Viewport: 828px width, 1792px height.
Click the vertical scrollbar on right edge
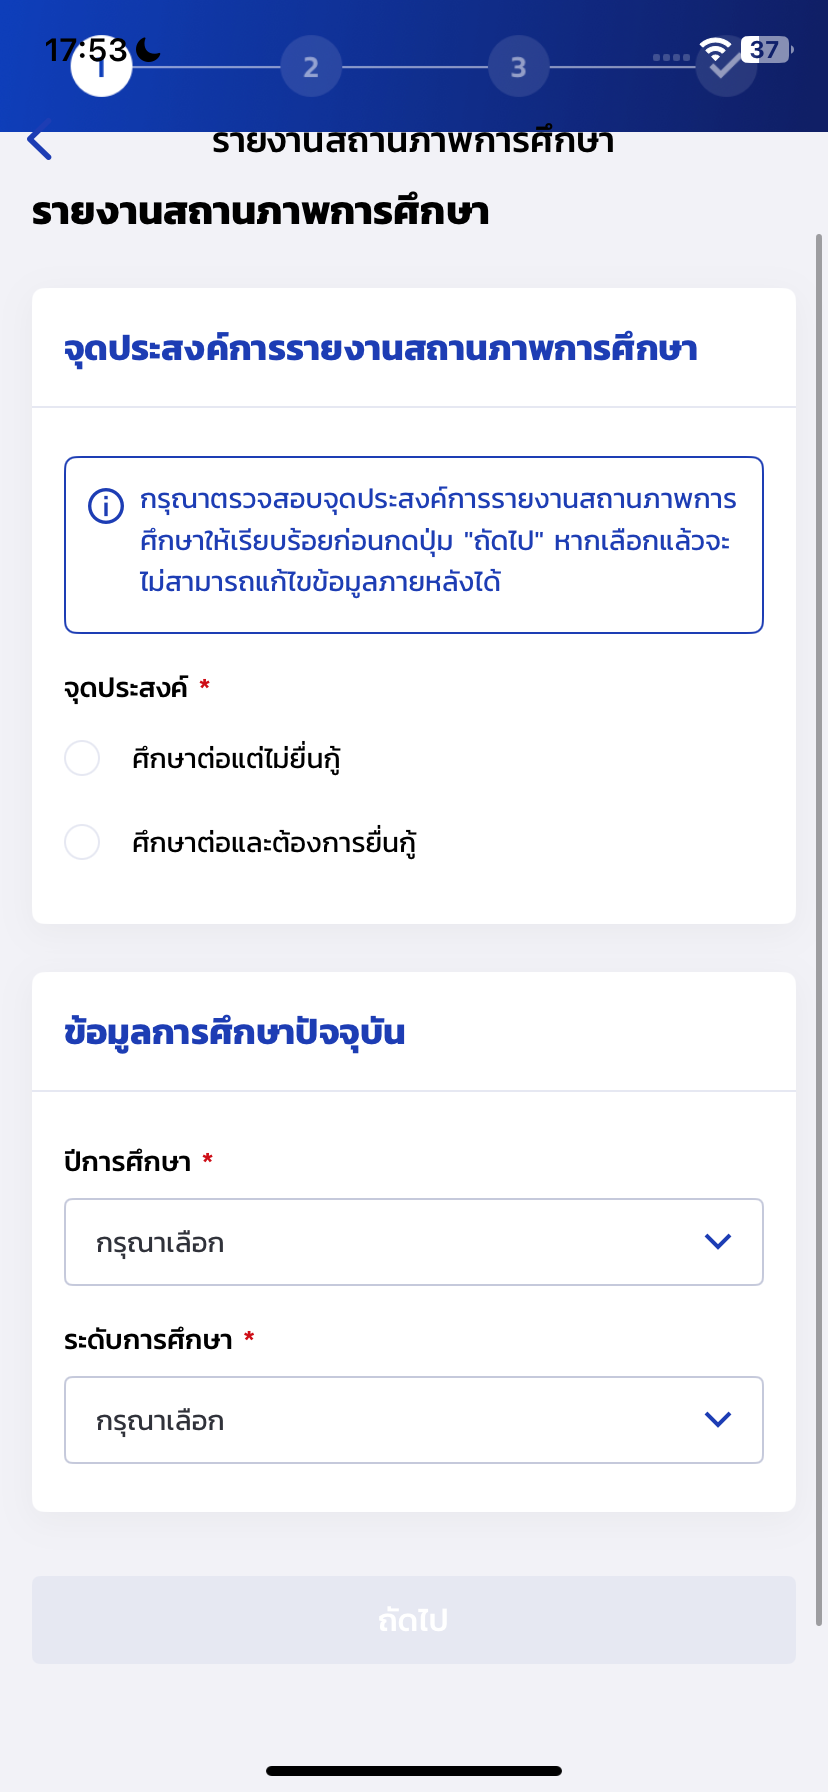pos(820,930)
